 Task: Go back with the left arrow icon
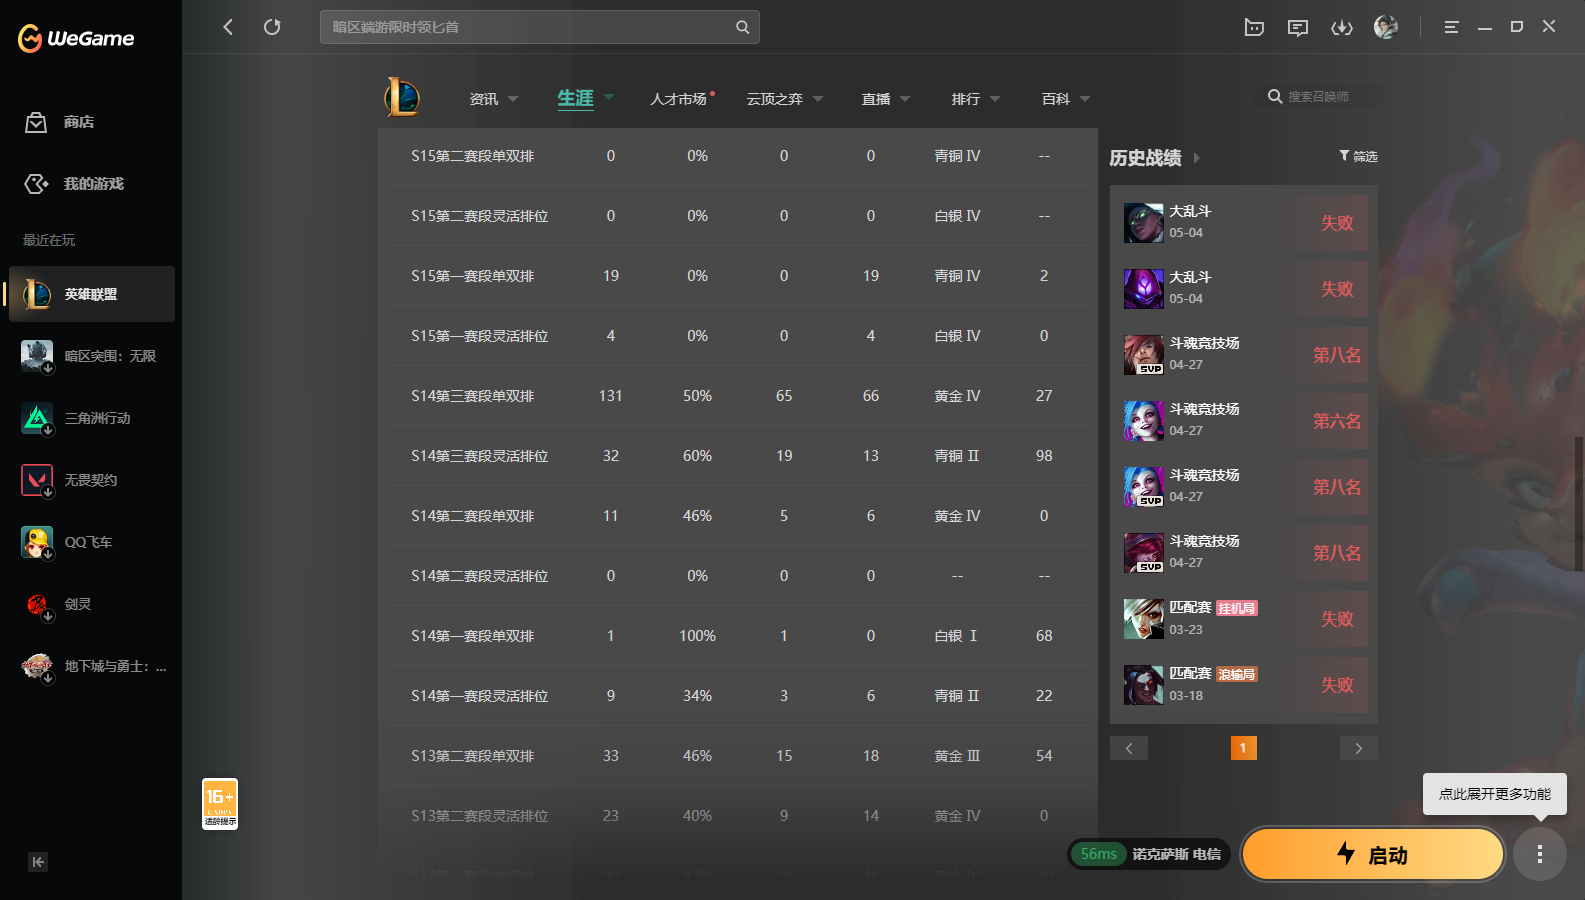pyautogui.click(x=228, y=27)
